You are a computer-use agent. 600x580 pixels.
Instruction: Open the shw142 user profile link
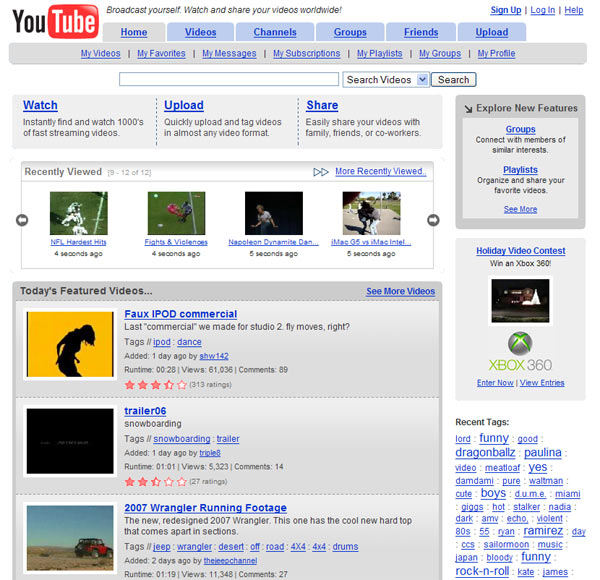[x=214, y=356]
